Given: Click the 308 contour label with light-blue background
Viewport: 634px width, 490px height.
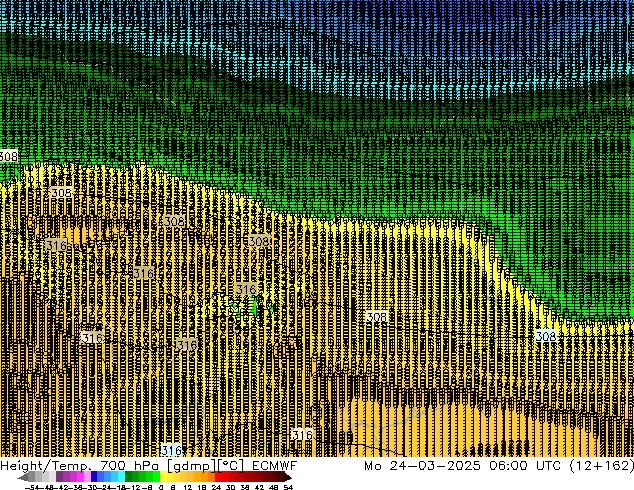Looking at the screenshot, I should (x=546, y=336).
